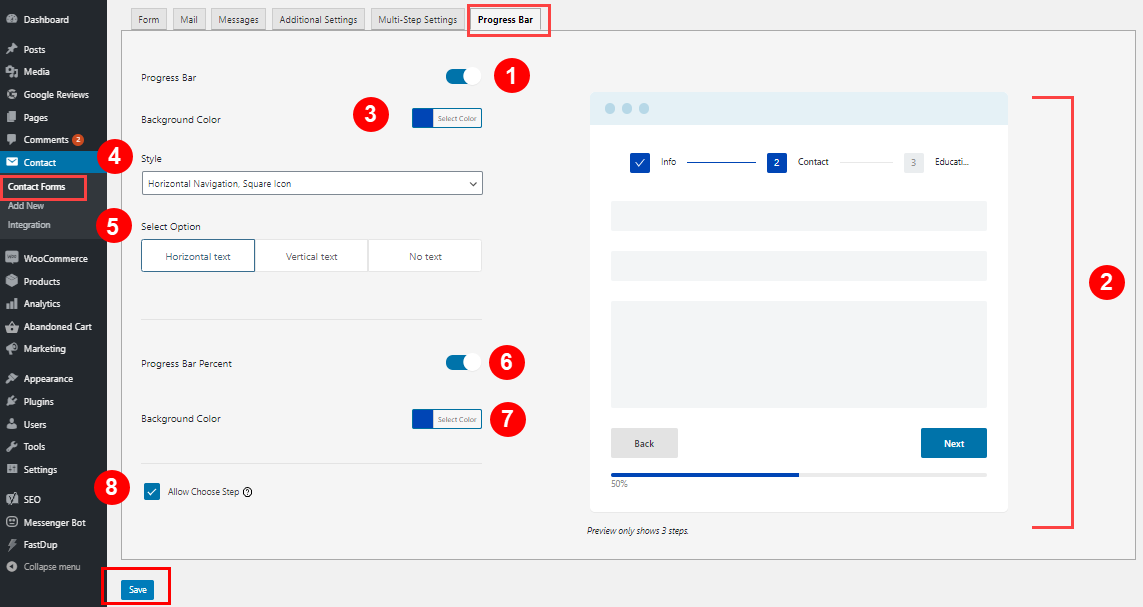
Task: Uncheck the Allow Choose Step checkbox
Action: click(x=152, y=492)
